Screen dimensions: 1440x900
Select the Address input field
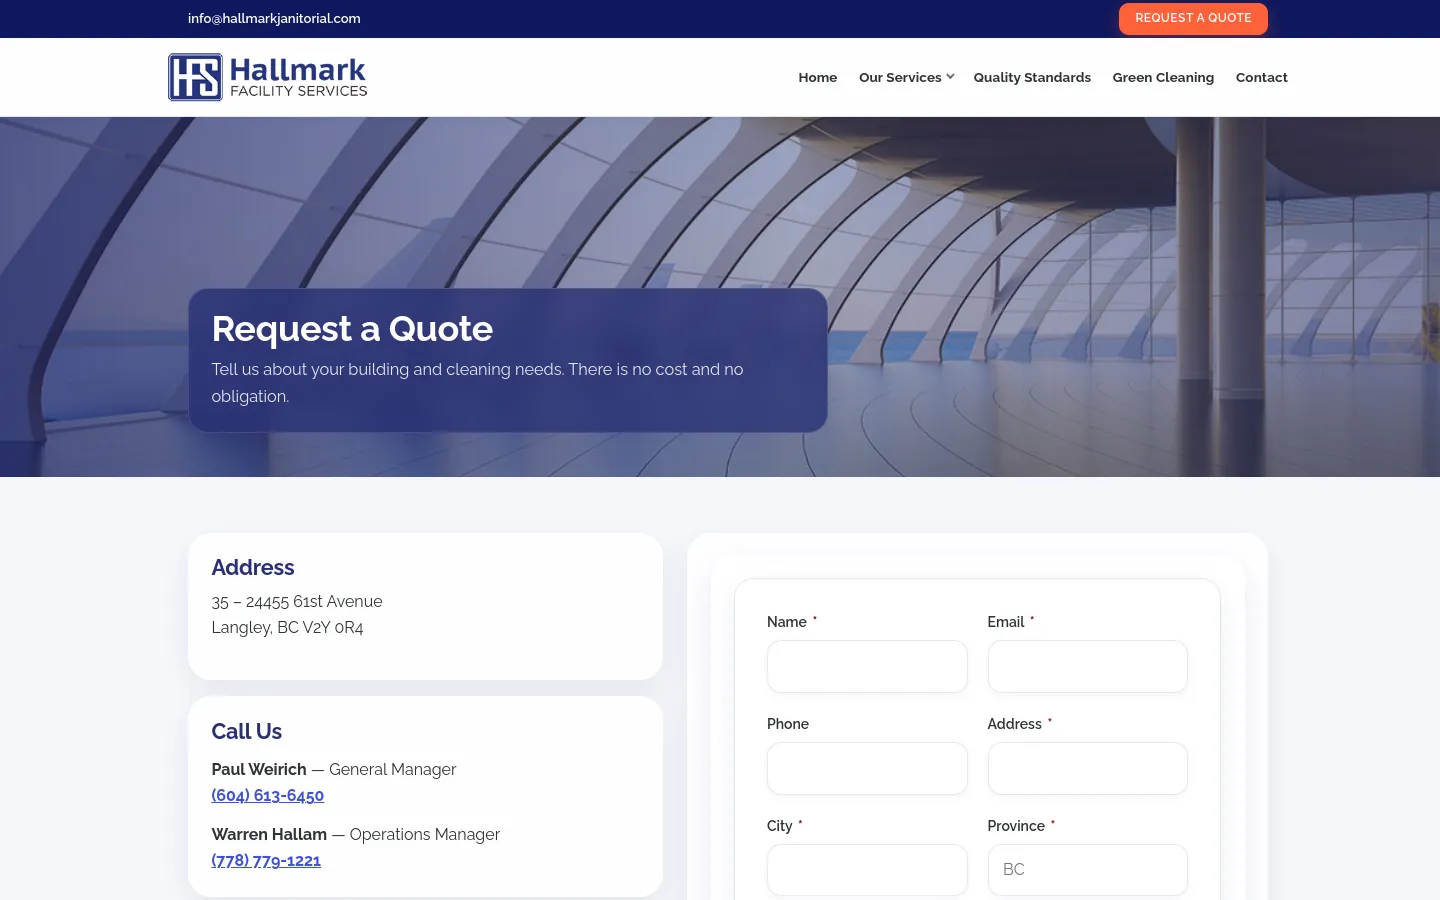1088,768
